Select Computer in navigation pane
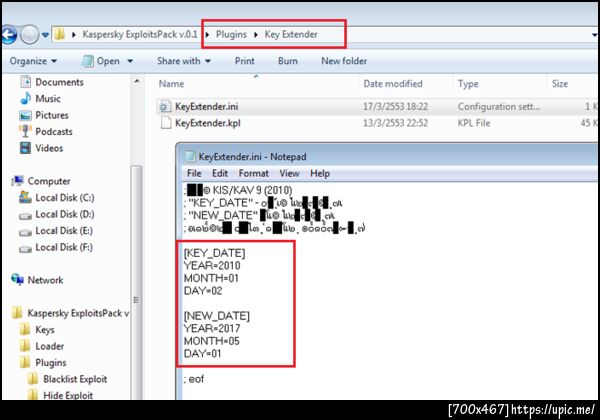The image size is (600, 420). 49,181
